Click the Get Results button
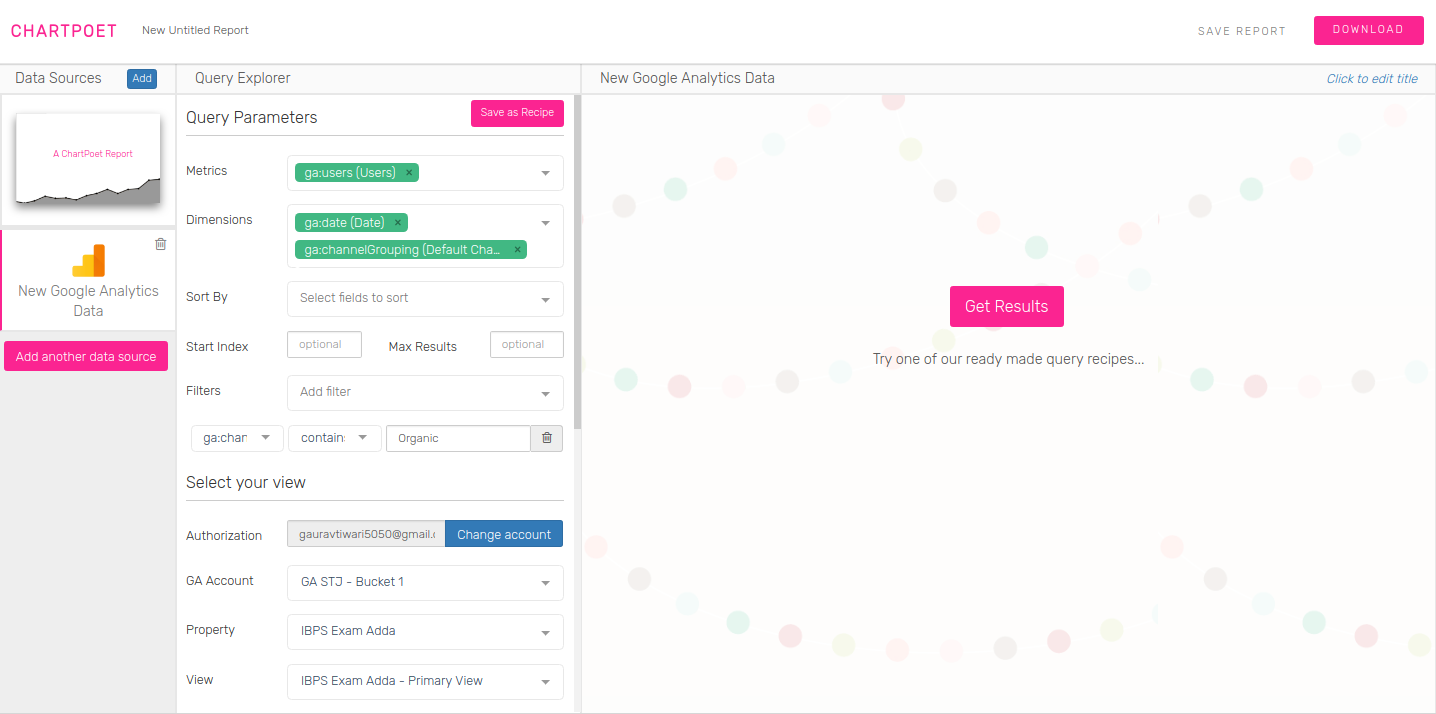The height and width of the screenshot is (714, 1436). coord(1007,306)
